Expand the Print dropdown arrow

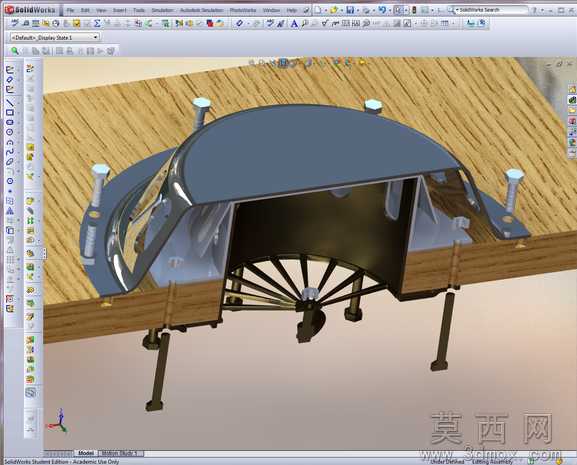click(x=374, y=11)
